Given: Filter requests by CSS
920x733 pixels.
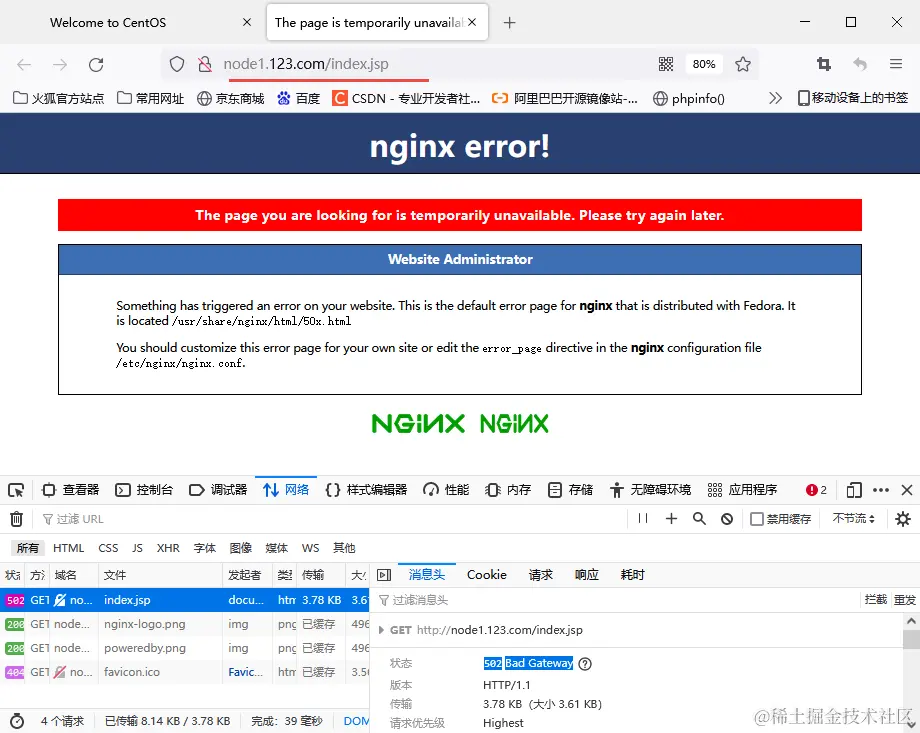Looking at the screenshot, I should [108, 548].
